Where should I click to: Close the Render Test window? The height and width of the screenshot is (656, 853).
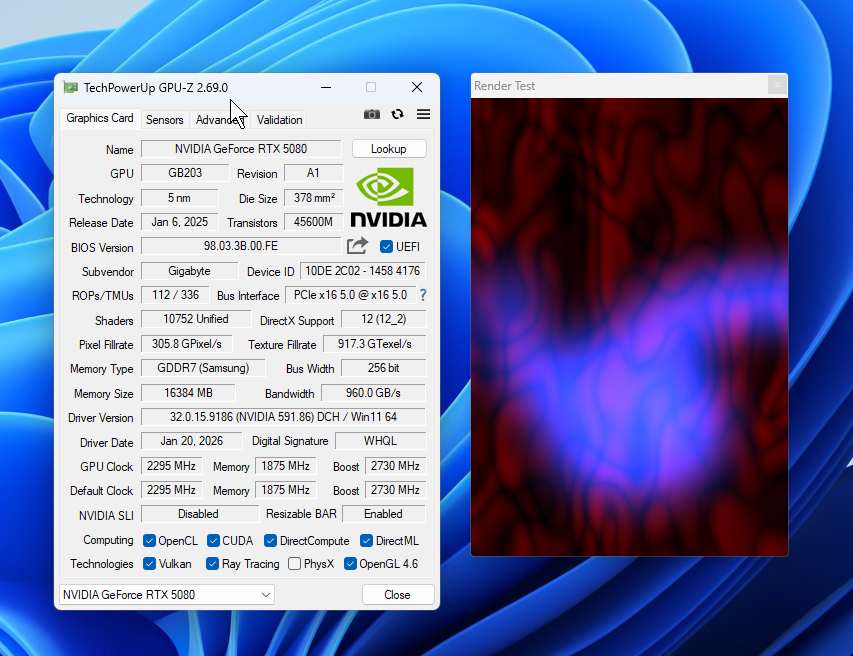777,85
